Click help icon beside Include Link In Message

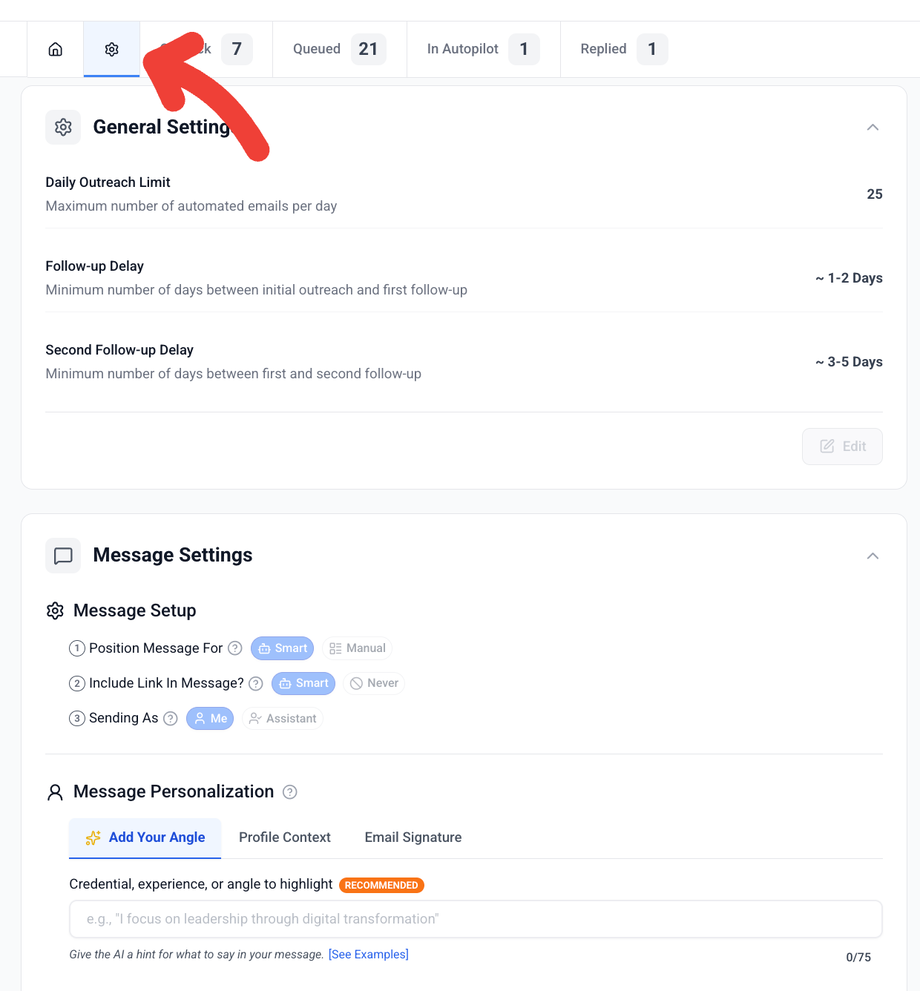[256, 684]
